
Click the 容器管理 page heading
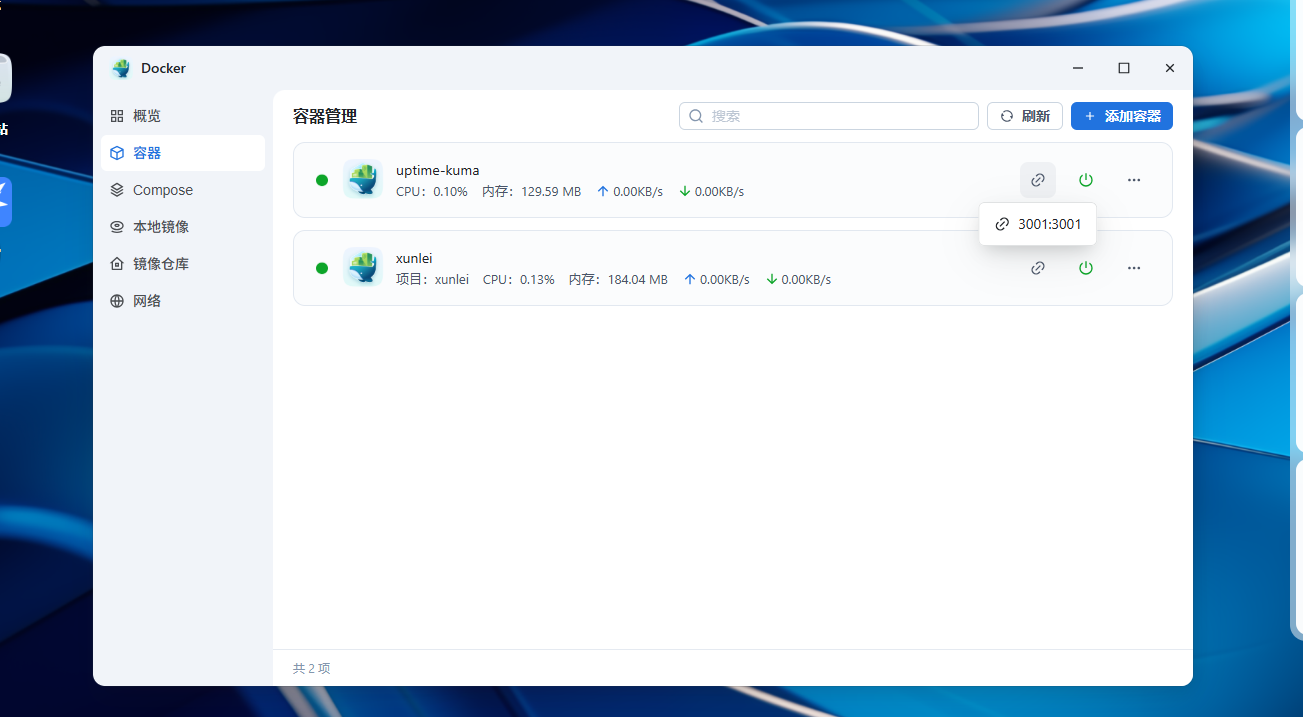click(325, 116)
